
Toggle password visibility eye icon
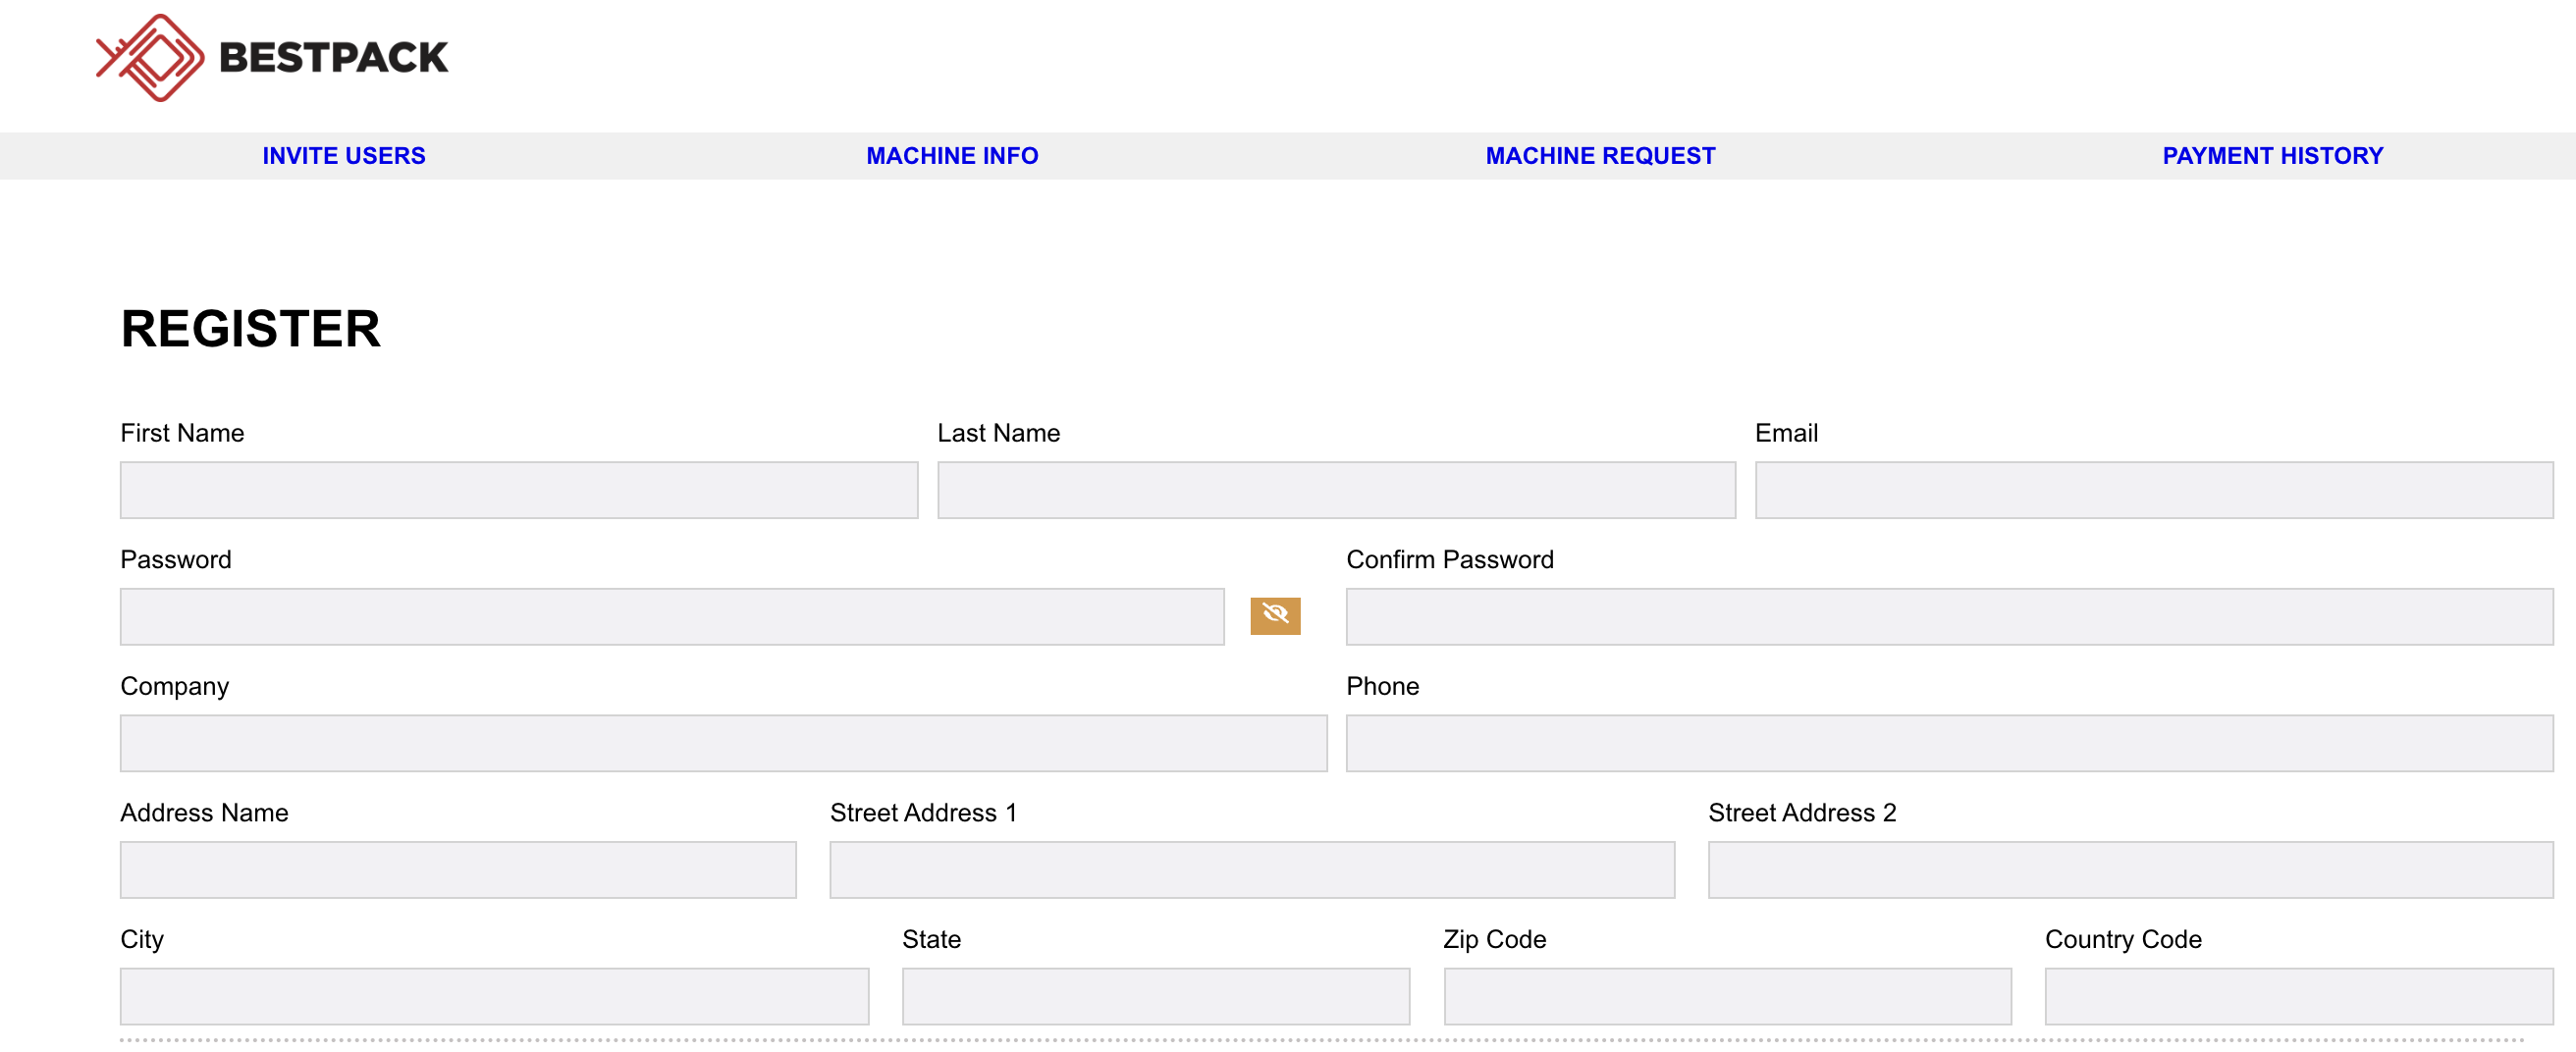(1275, 616)
